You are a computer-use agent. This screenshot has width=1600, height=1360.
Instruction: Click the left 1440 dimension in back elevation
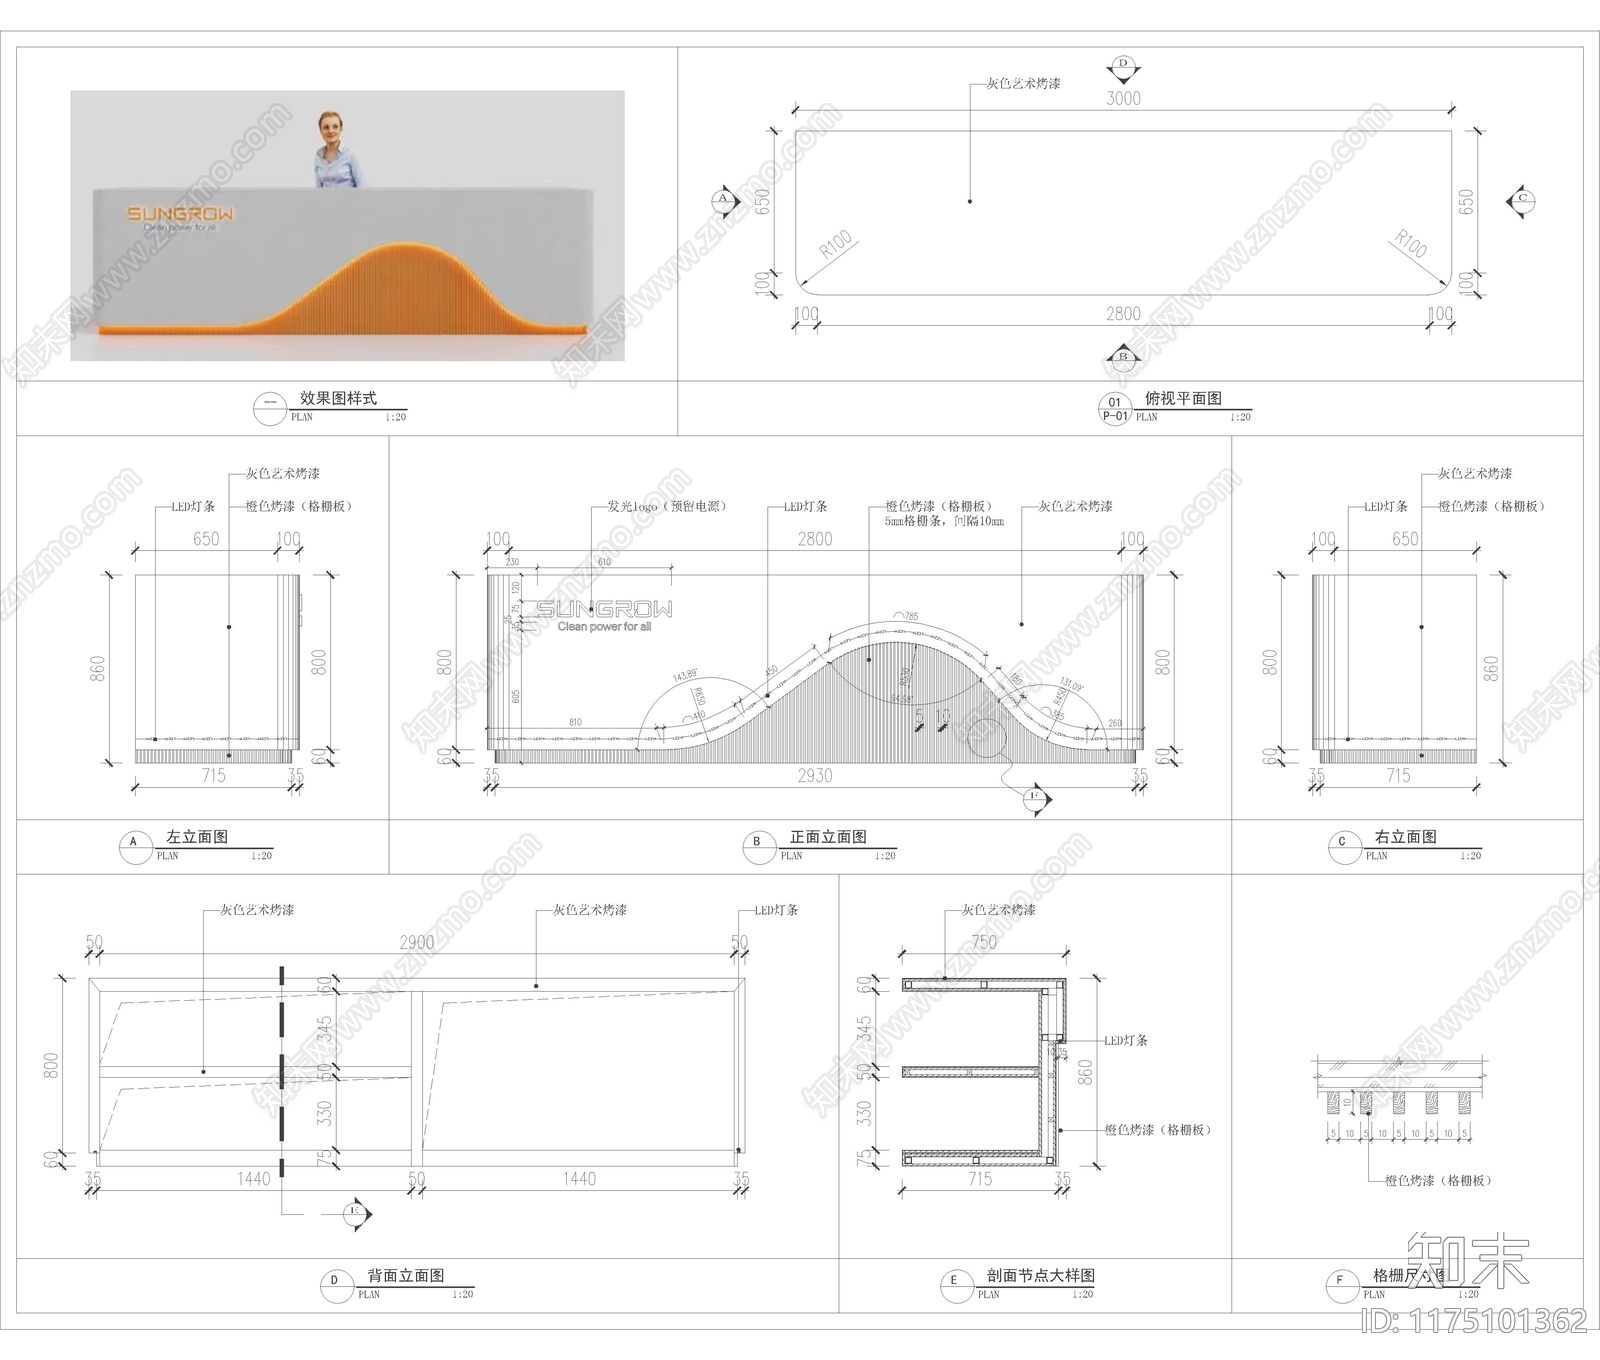254,1179
